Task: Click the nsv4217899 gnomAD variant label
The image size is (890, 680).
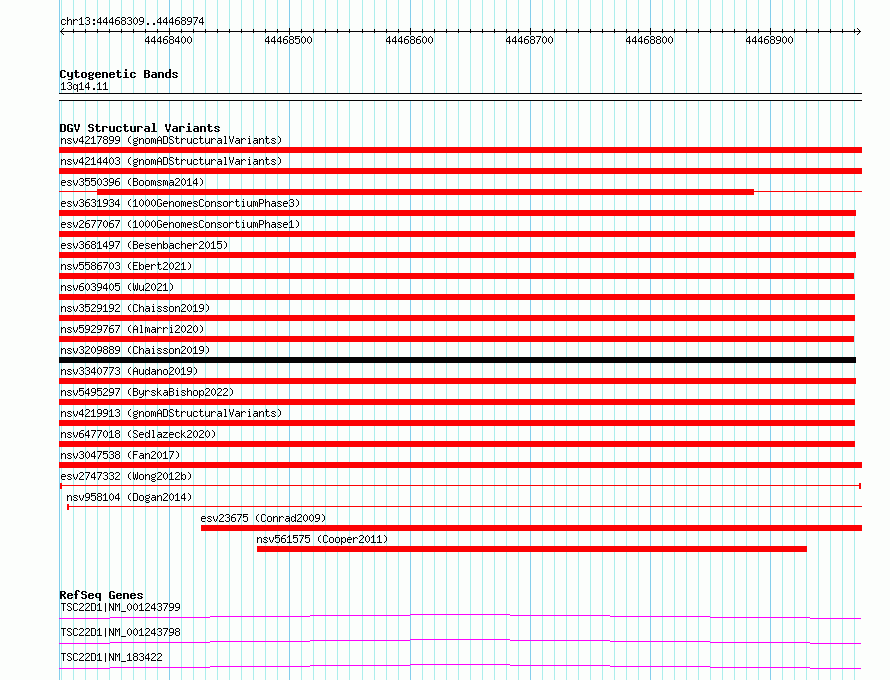Action: (171, 140)
